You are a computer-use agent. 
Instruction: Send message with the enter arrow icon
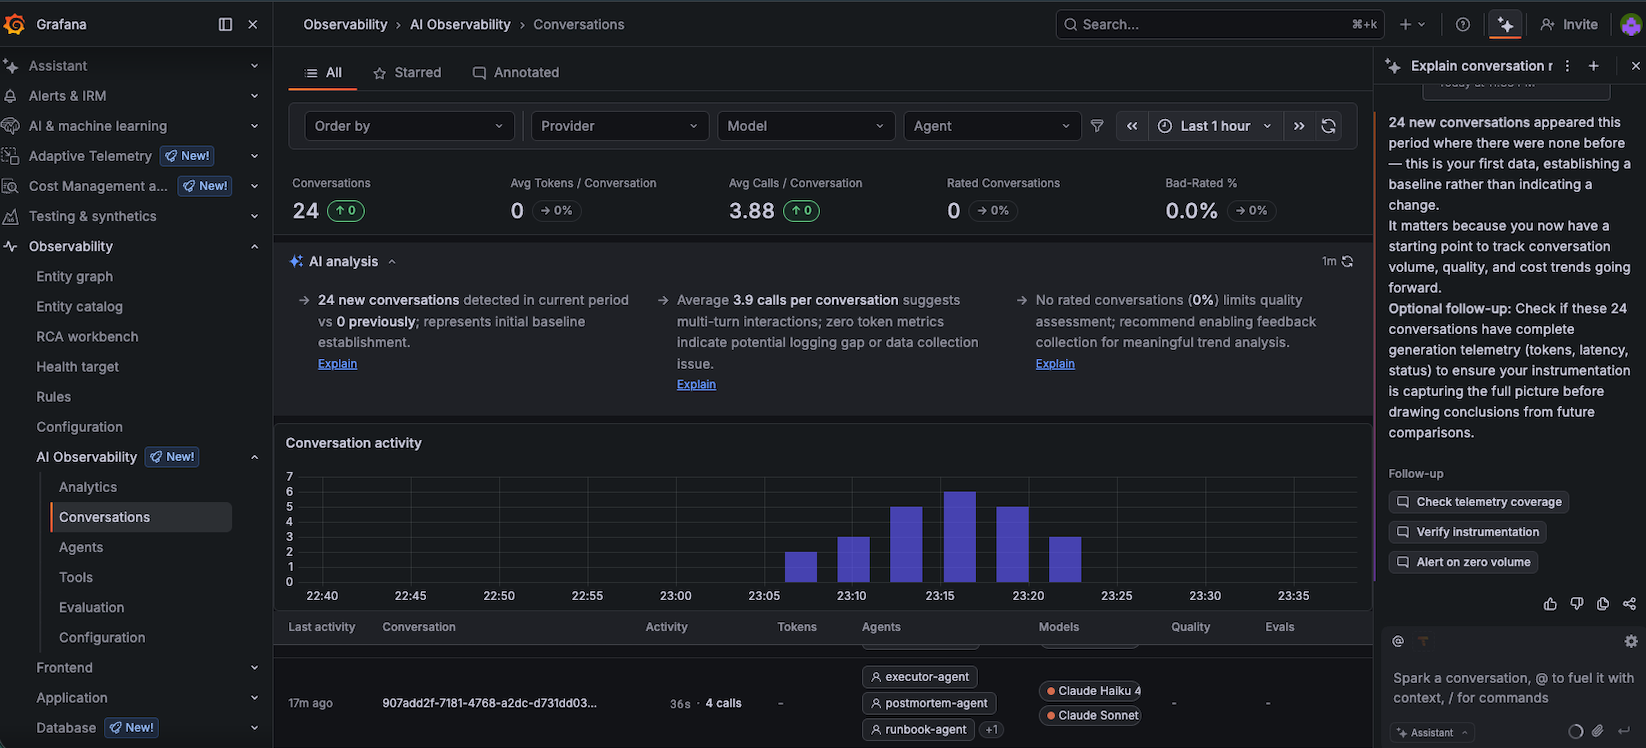(x=1624, y=731)
